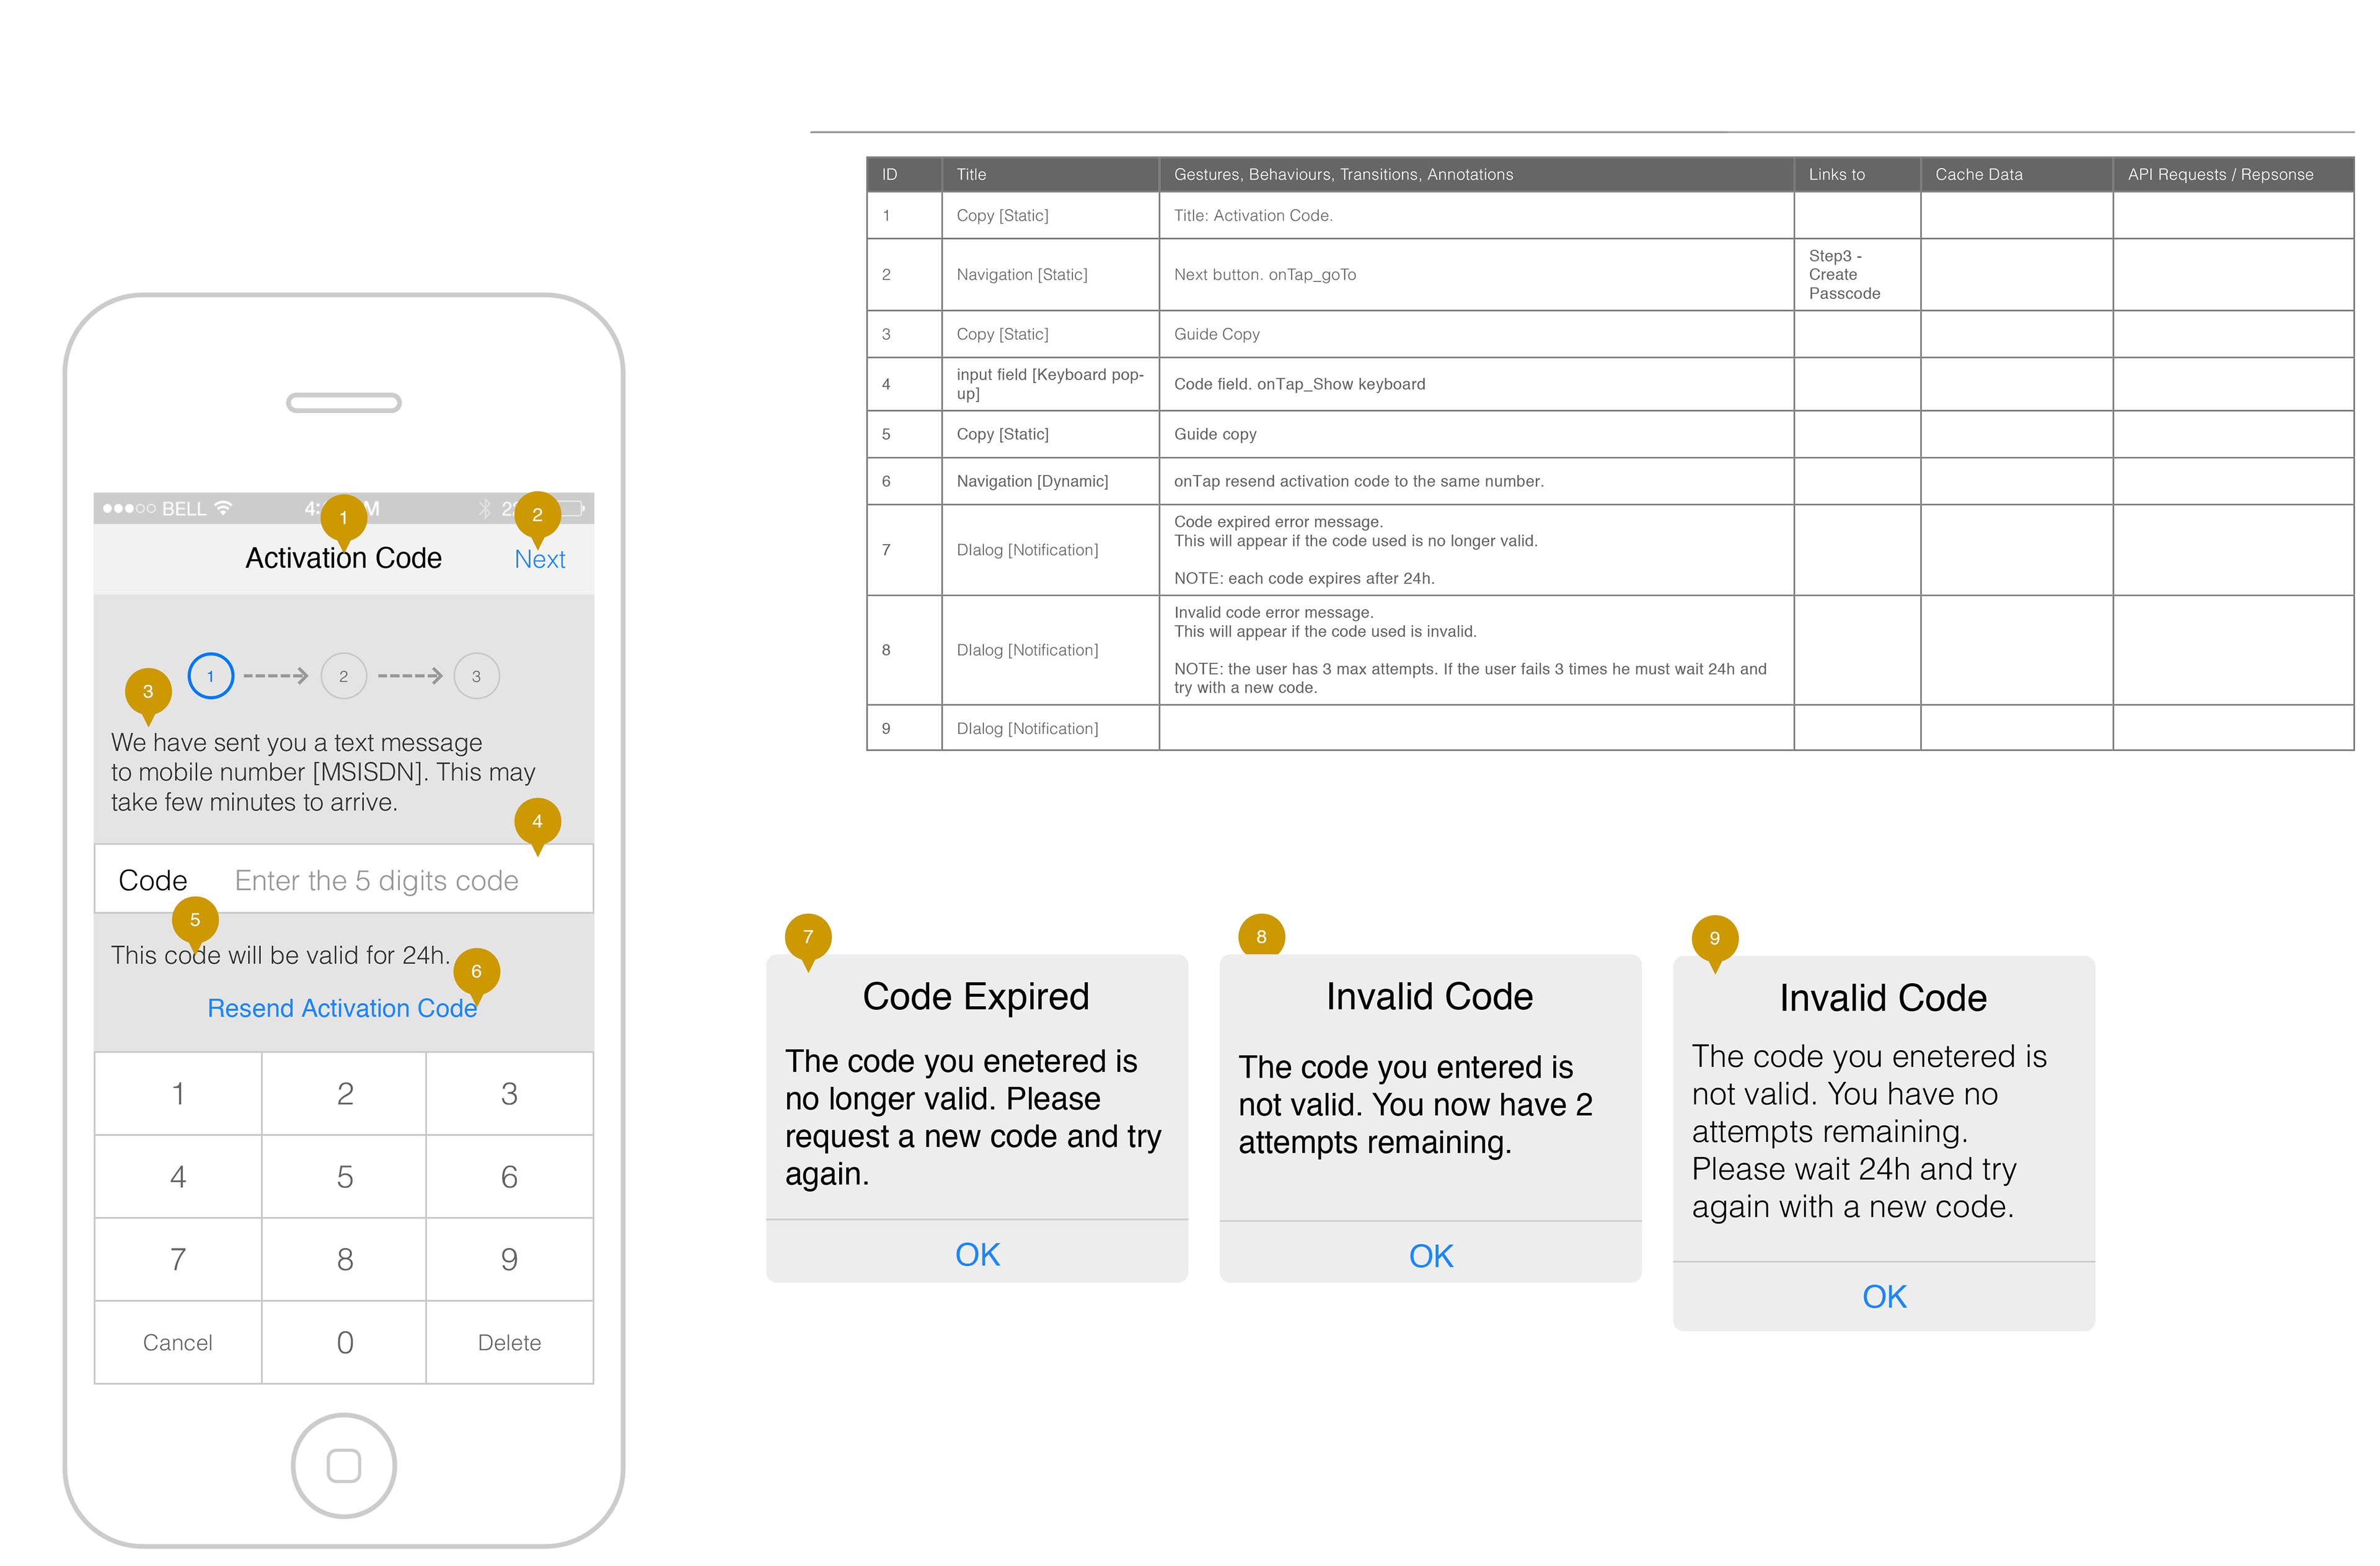Click OK in Code Expired dialog
2380x1566 pixels.
click(x=977, y=1254)
